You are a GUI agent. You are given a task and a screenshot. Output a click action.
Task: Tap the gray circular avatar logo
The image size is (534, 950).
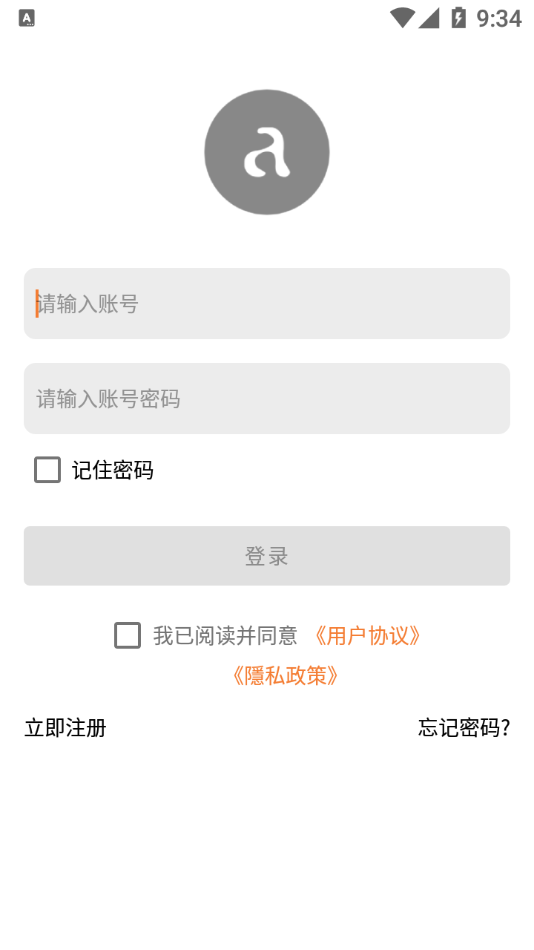pyautogui.click(x=267, y=152)
